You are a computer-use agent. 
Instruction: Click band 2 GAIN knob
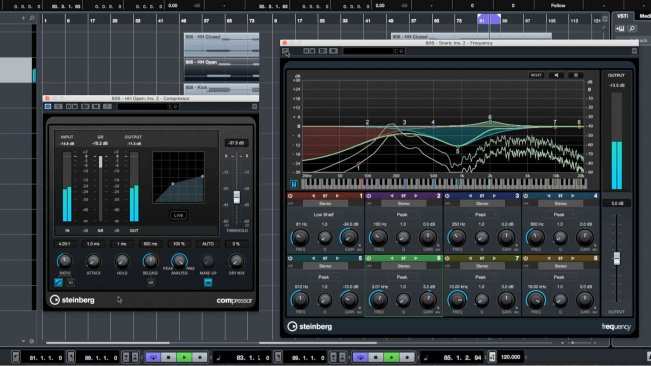(428, 238)
